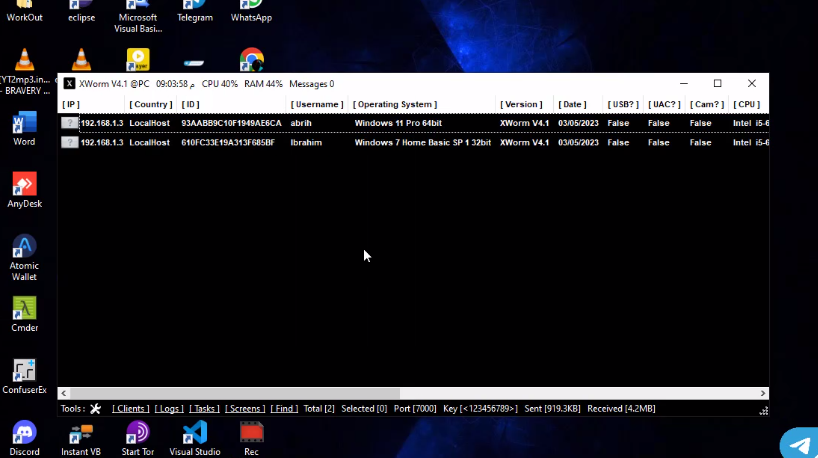Viewport: 818px width, 458px height.
Task: Switch to the [Logs] tab
Action: click(169, 409)
